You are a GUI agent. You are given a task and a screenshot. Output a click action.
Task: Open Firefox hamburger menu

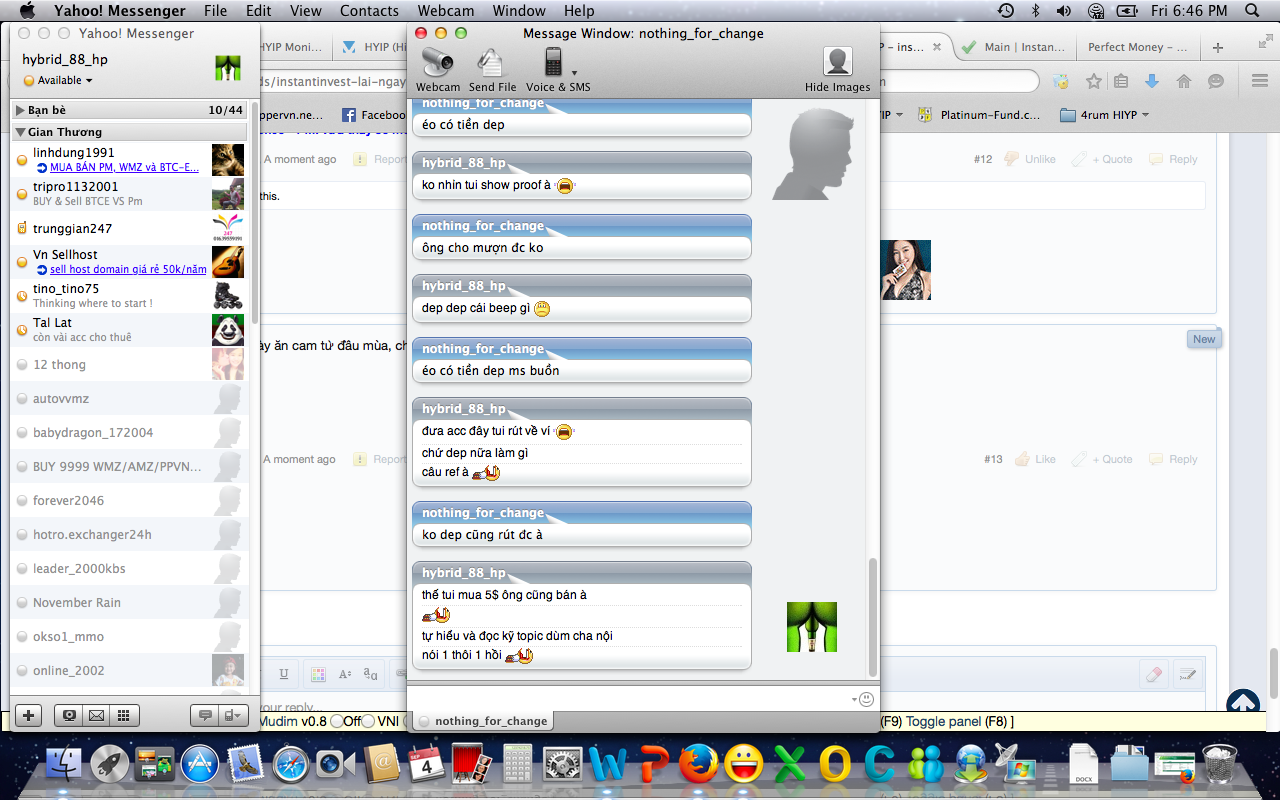[1259, 81]
